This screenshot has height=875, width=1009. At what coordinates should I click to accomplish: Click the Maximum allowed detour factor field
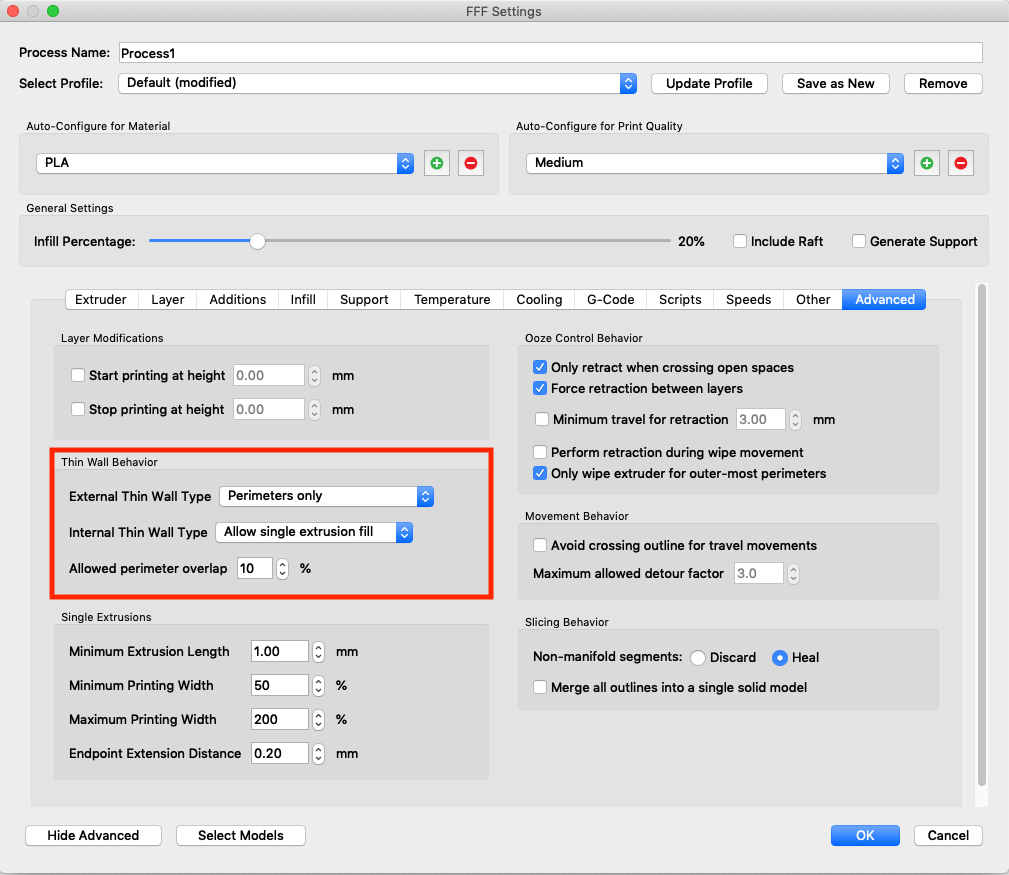click(x=759, y=573)
